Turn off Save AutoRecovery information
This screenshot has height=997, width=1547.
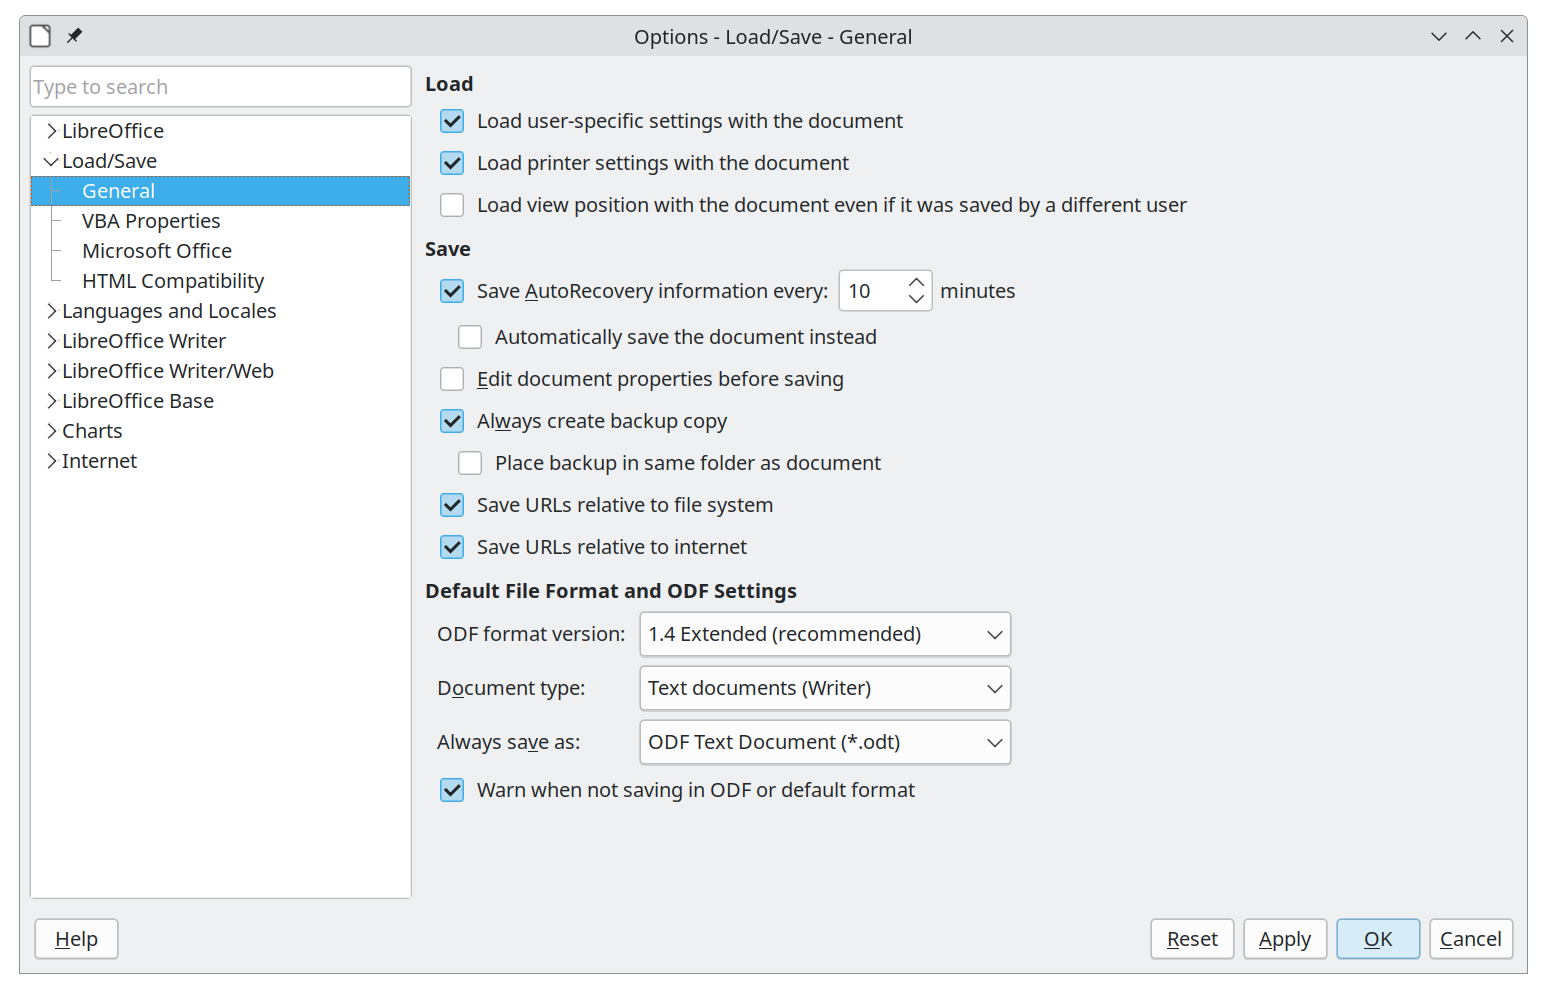pos(452,290)
